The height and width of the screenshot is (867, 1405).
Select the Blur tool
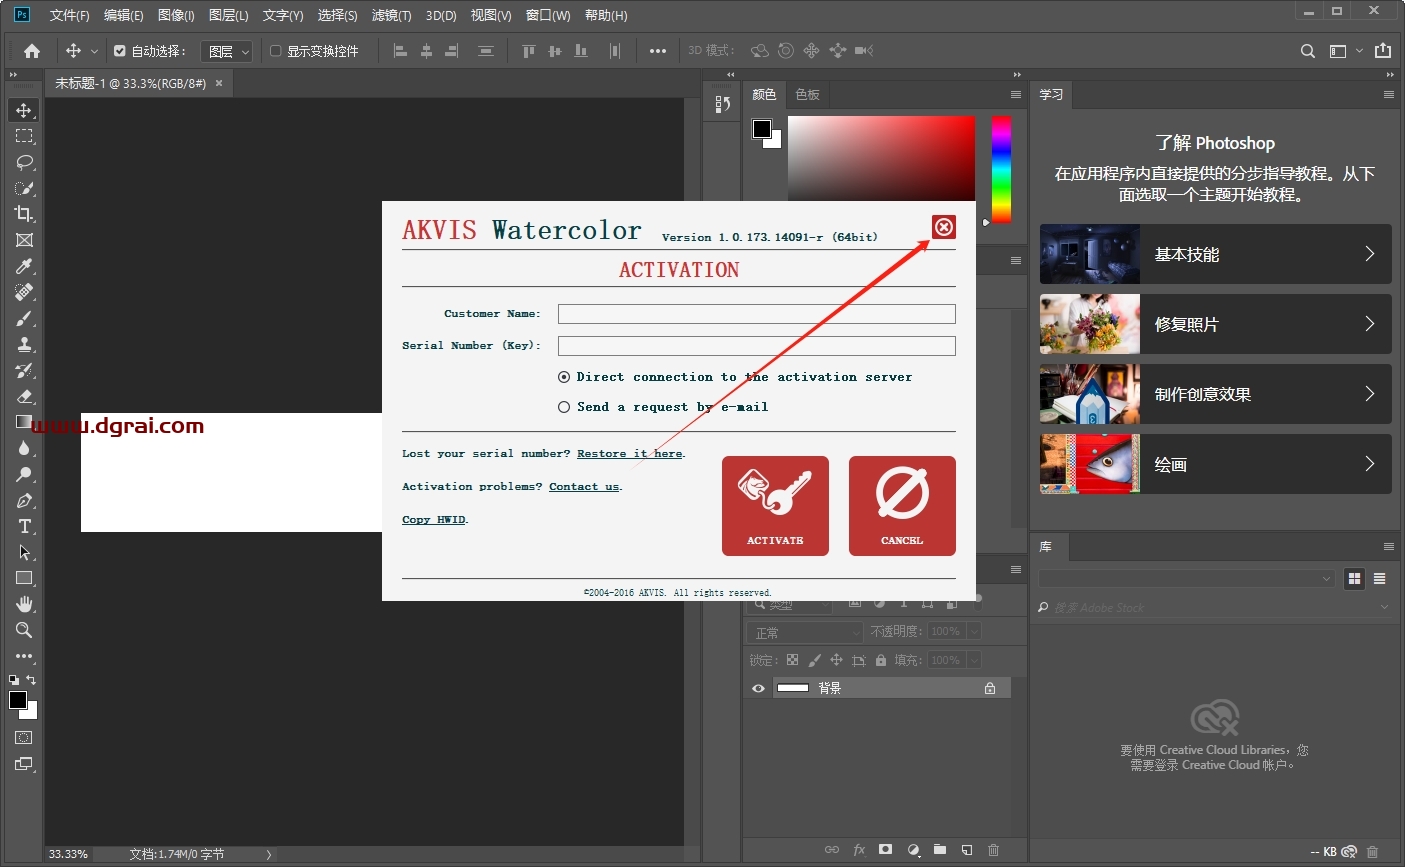pos(24,448)
